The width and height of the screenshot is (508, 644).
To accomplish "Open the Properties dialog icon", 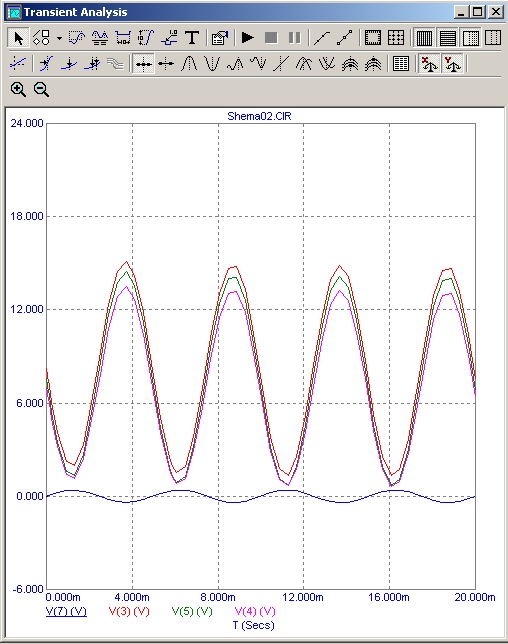I will [220, 38].
